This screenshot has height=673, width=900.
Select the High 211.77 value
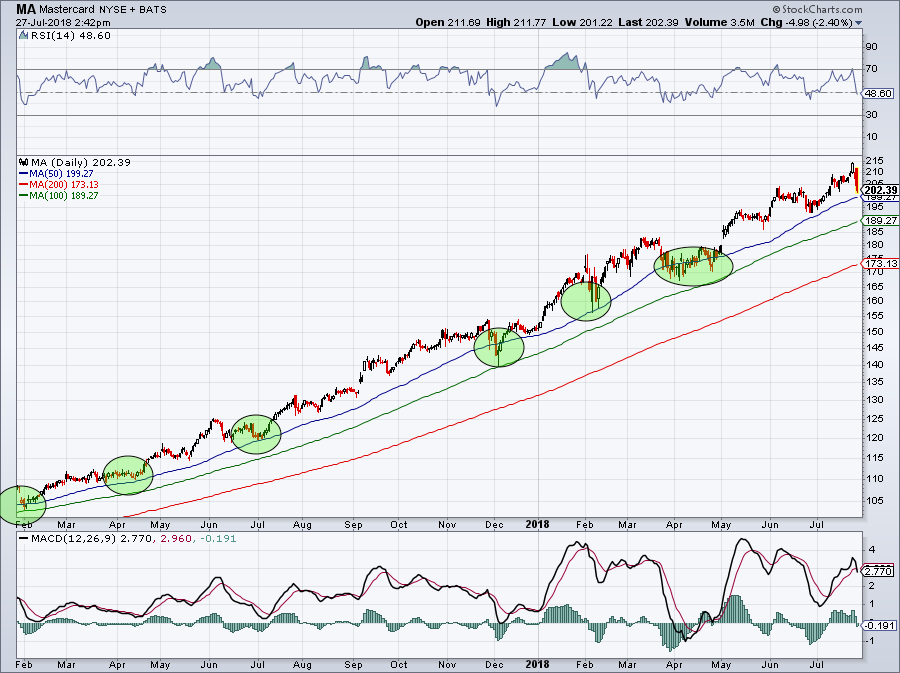coord(517,23)
